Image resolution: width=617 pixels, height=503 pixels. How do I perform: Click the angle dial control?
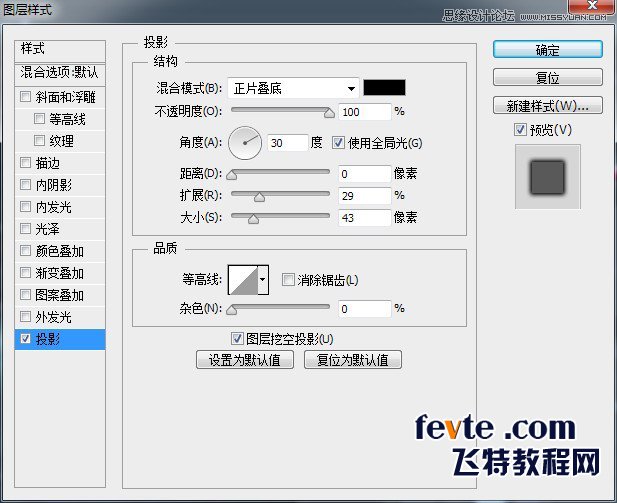[245, 143]
